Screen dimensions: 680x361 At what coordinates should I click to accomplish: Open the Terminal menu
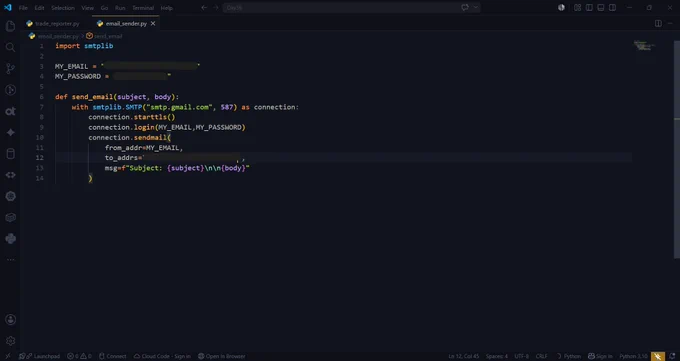click(x=143, y=8)
